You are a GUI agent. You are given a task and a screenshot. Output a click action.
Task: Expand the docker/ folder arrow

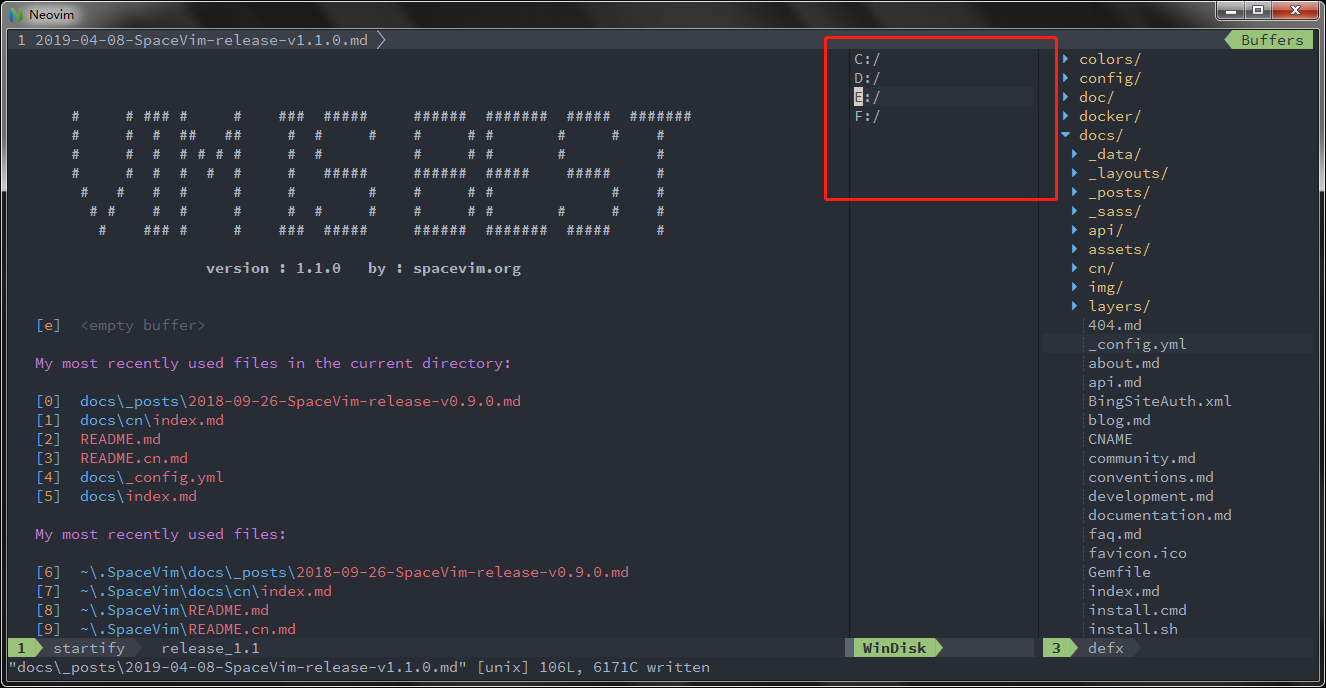[1066, 116]
